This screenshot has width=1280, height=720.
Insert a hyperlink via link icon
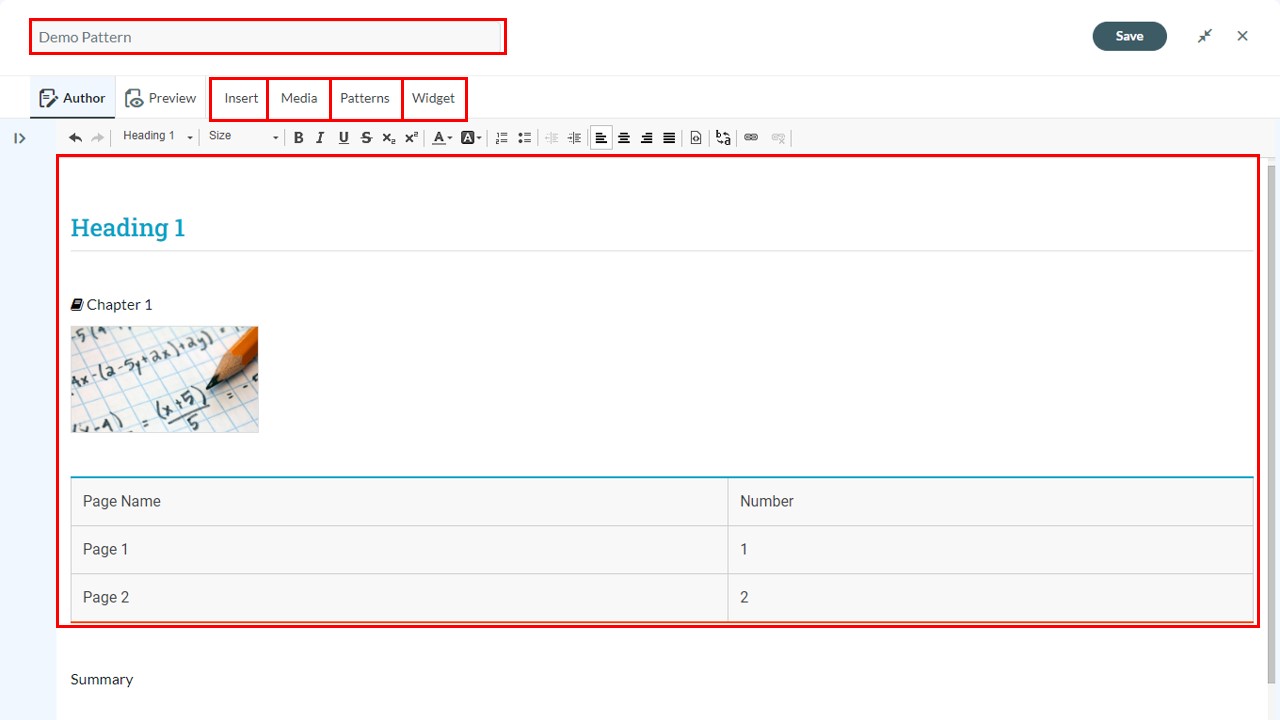[x=751, y=138]
